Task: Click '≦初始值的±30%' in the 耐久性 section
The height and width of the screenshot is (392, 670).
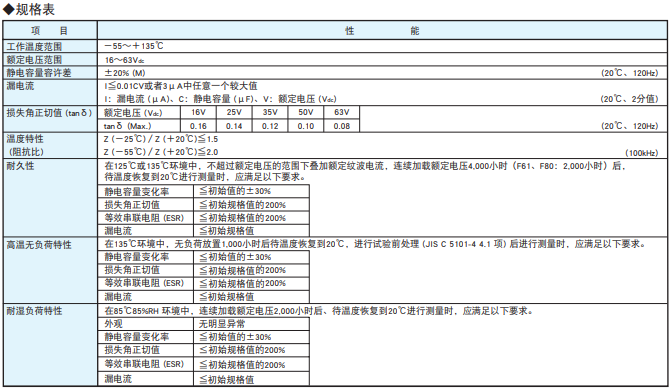Action: coord(235,191)
